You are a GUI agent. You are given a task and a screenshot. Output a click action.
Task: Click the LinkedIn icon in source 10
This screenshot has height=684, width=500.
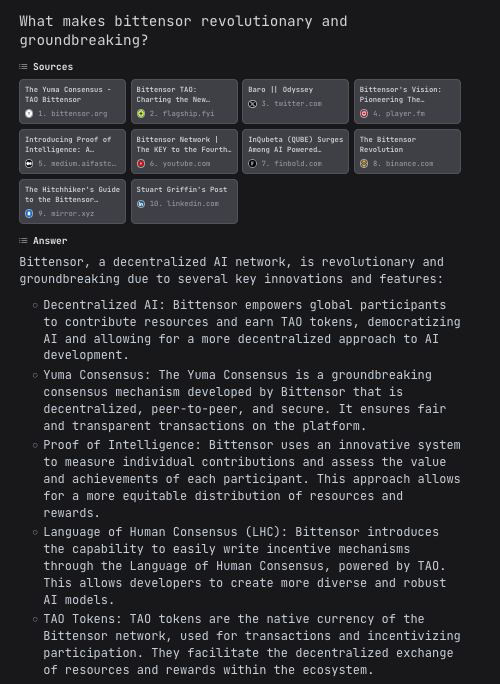point(140,204)
